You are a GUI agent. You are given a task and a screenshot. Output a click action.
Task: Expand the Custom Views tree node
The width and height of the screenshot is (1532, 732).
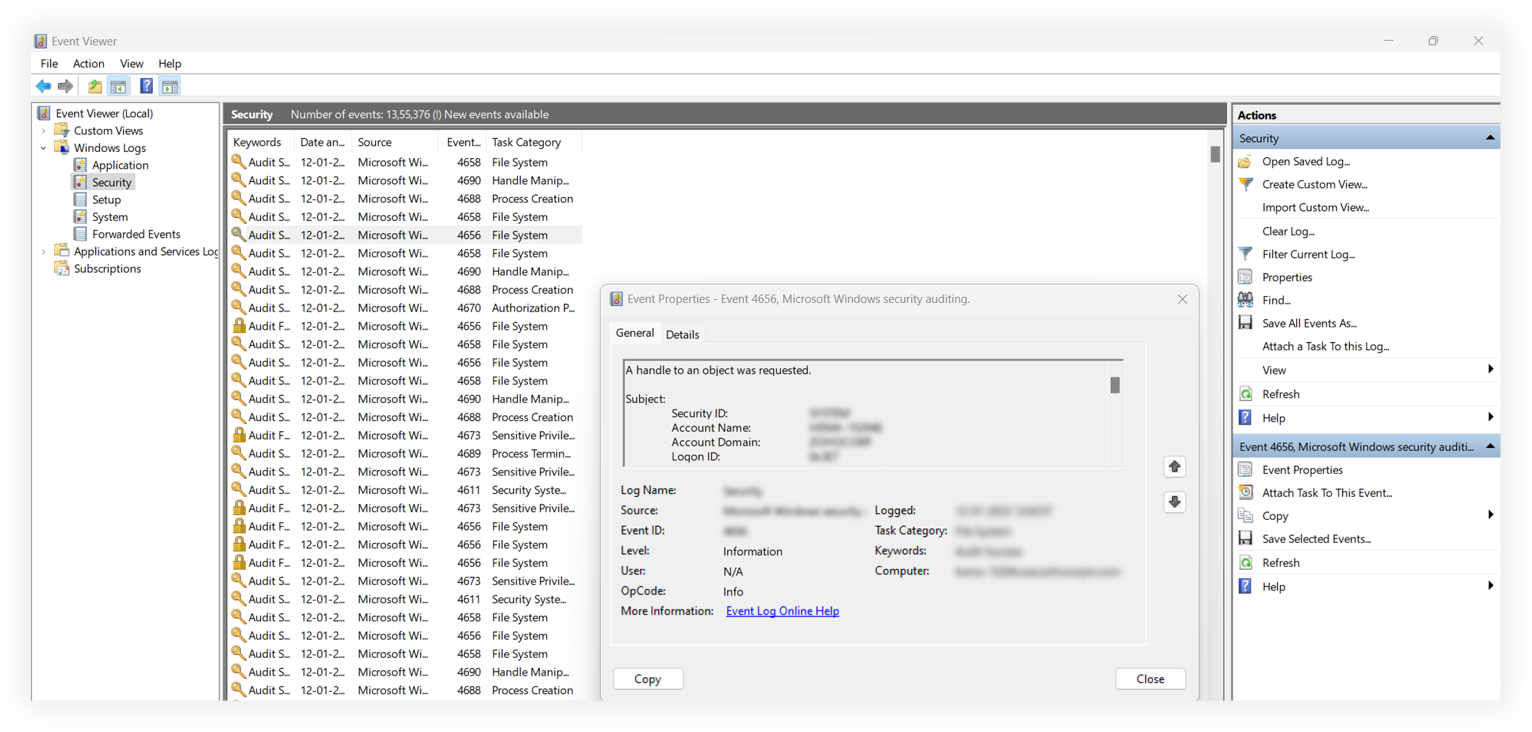coord(42,130)
